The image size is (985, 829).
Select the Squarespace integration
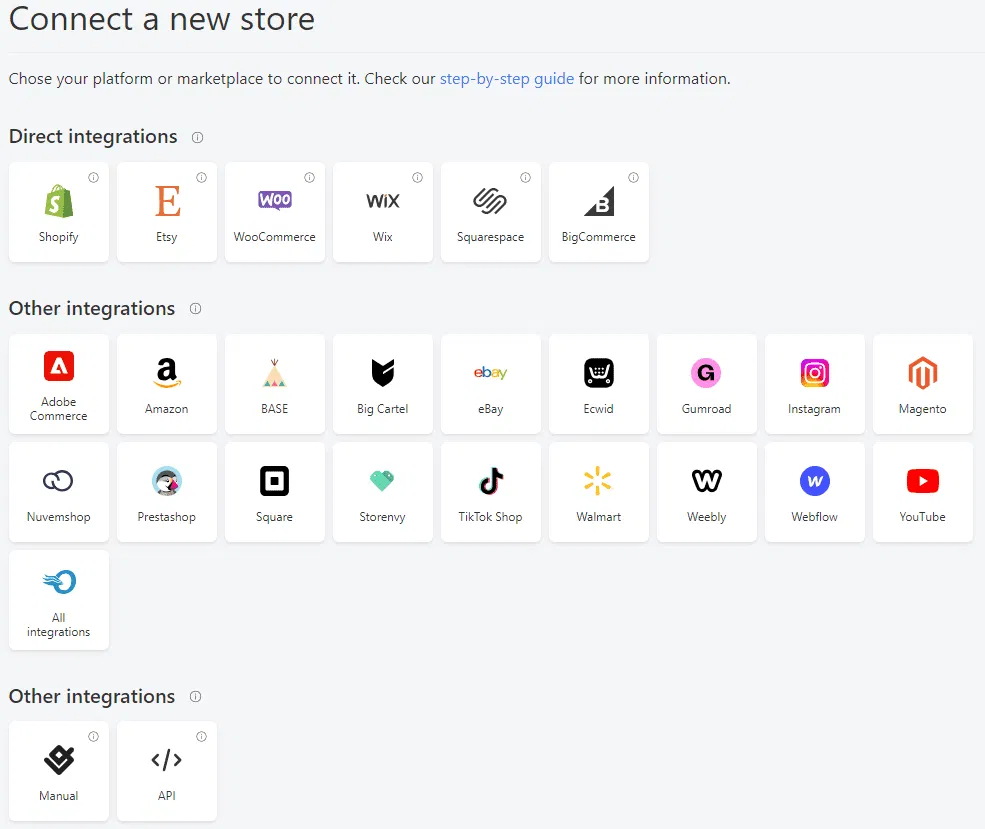point(490,211)
